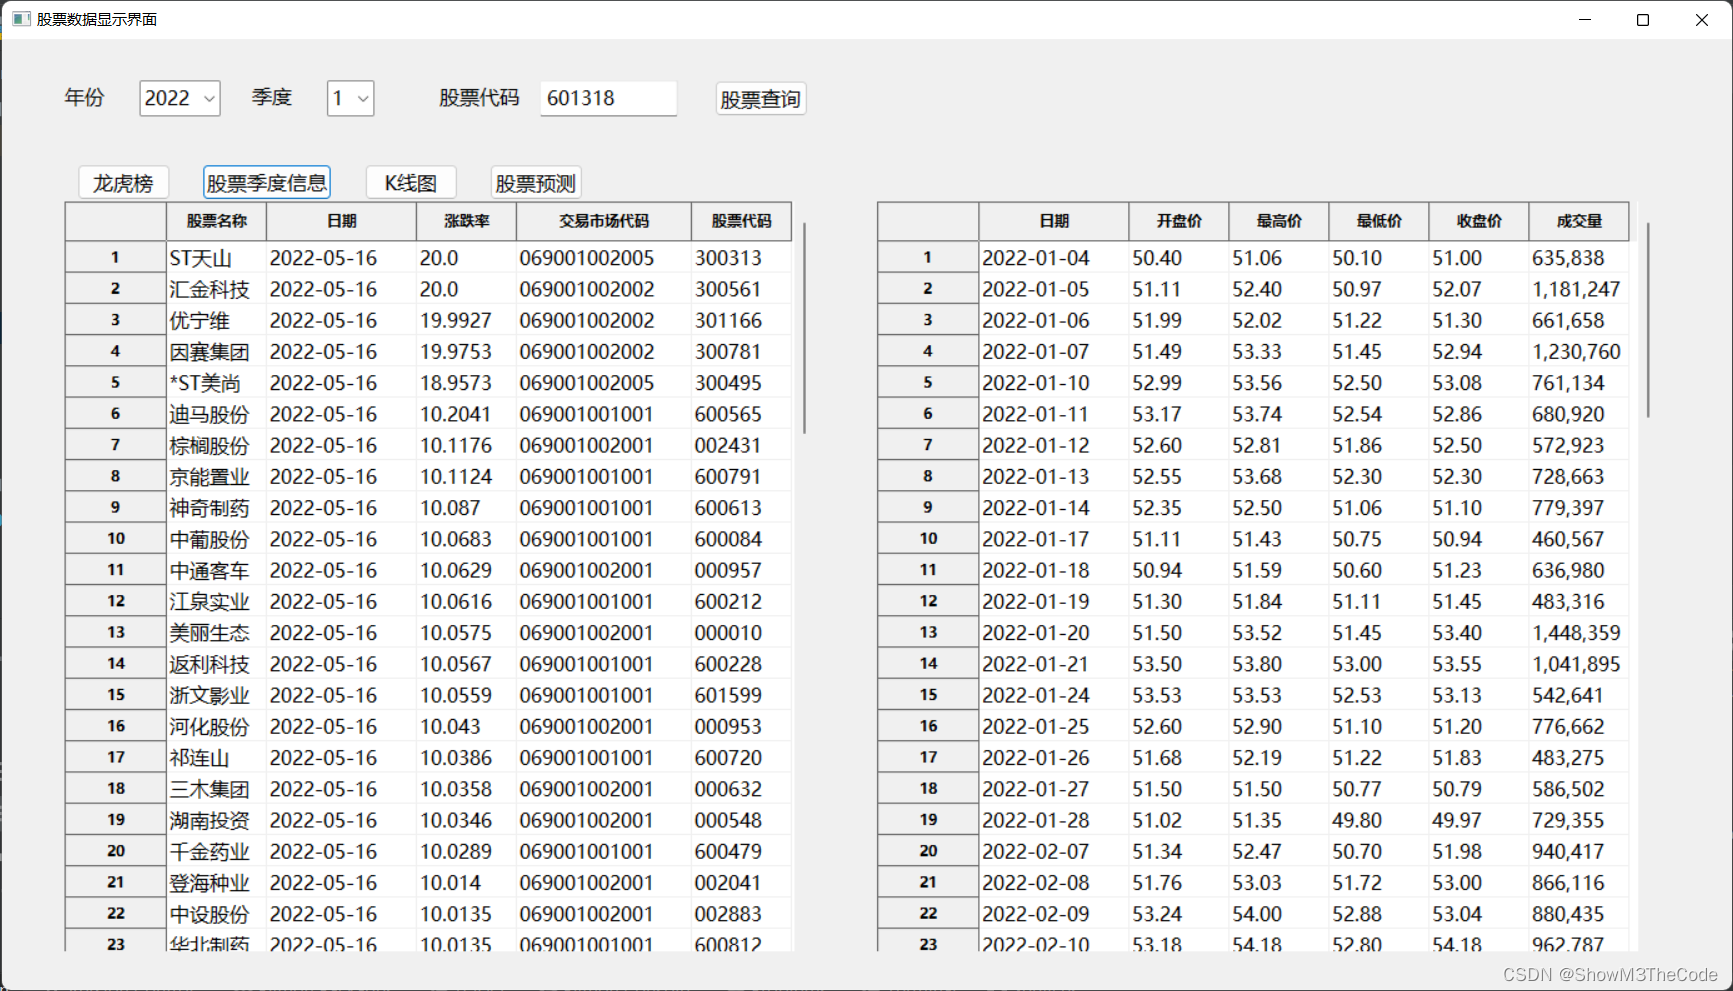Screen dimensions: 1733x991
Task: Select the 交易市场代码 column header
Action: [604, 221]
